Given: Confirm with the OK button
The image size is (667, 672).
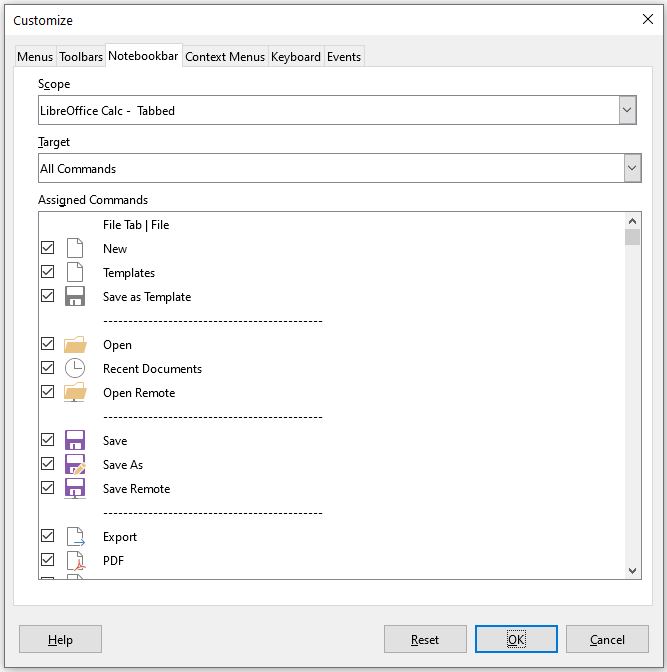Looking at the screenshot, I should [516, 639].
